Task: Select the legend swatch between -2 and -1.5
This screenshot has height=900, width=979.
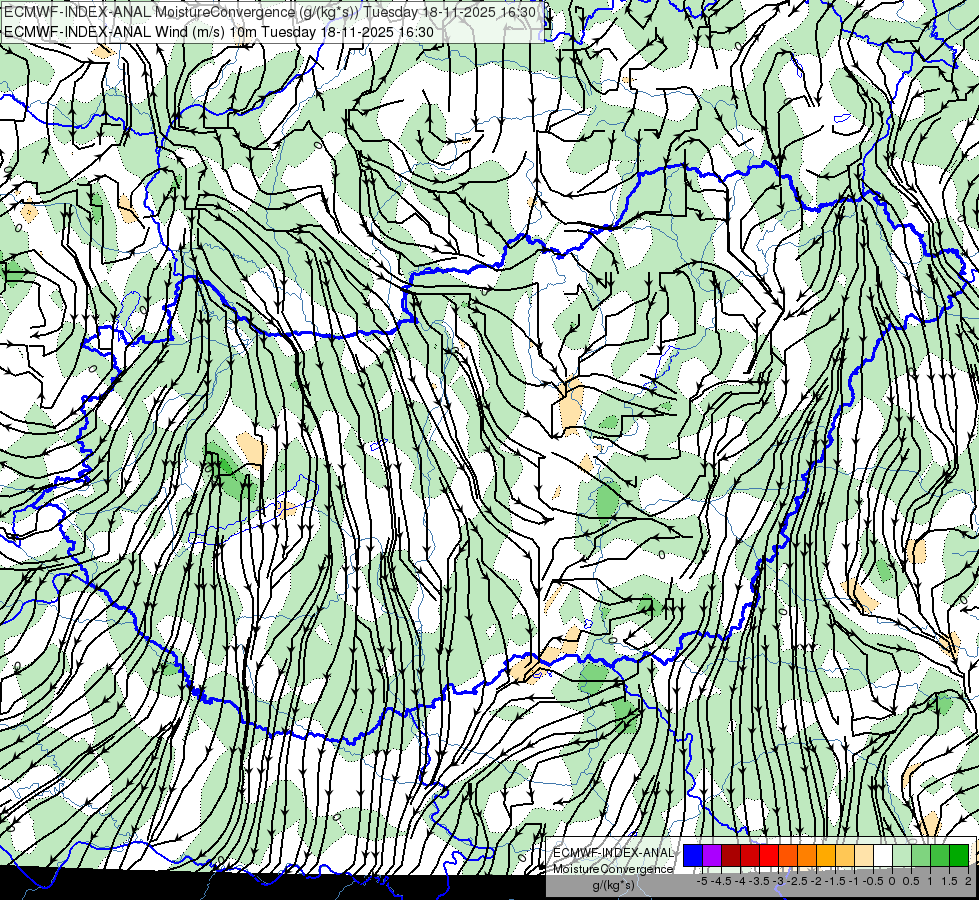Action: [x=826, y=855]
